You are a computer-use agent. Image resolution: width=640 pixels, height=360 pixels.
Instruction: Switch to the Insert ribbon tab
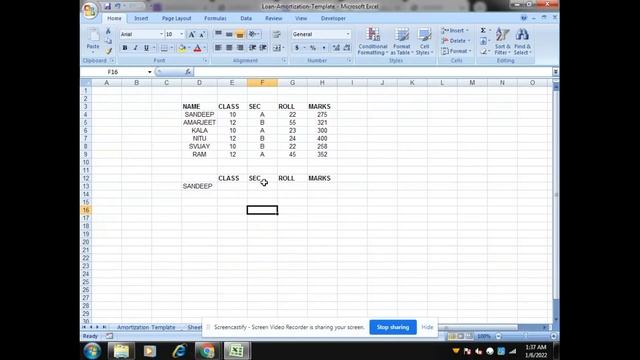141,18
